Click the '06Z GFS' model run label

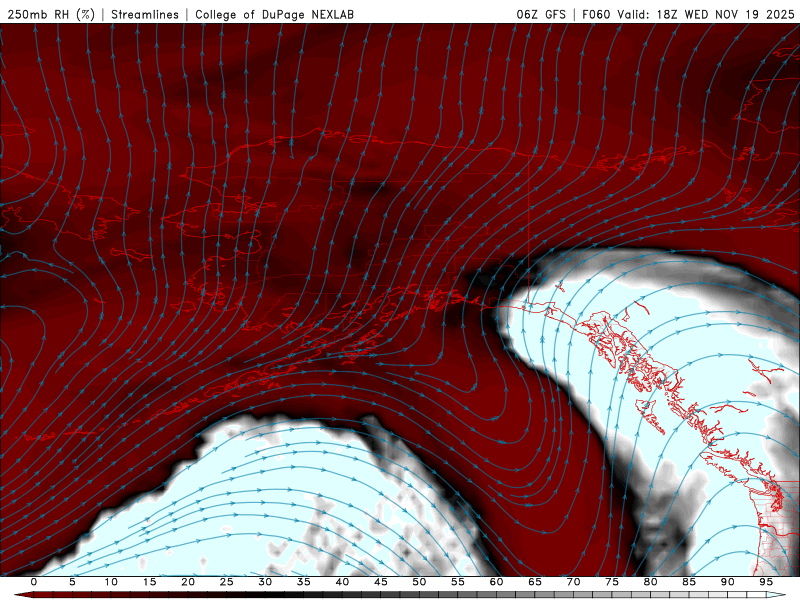pos(541,14)
